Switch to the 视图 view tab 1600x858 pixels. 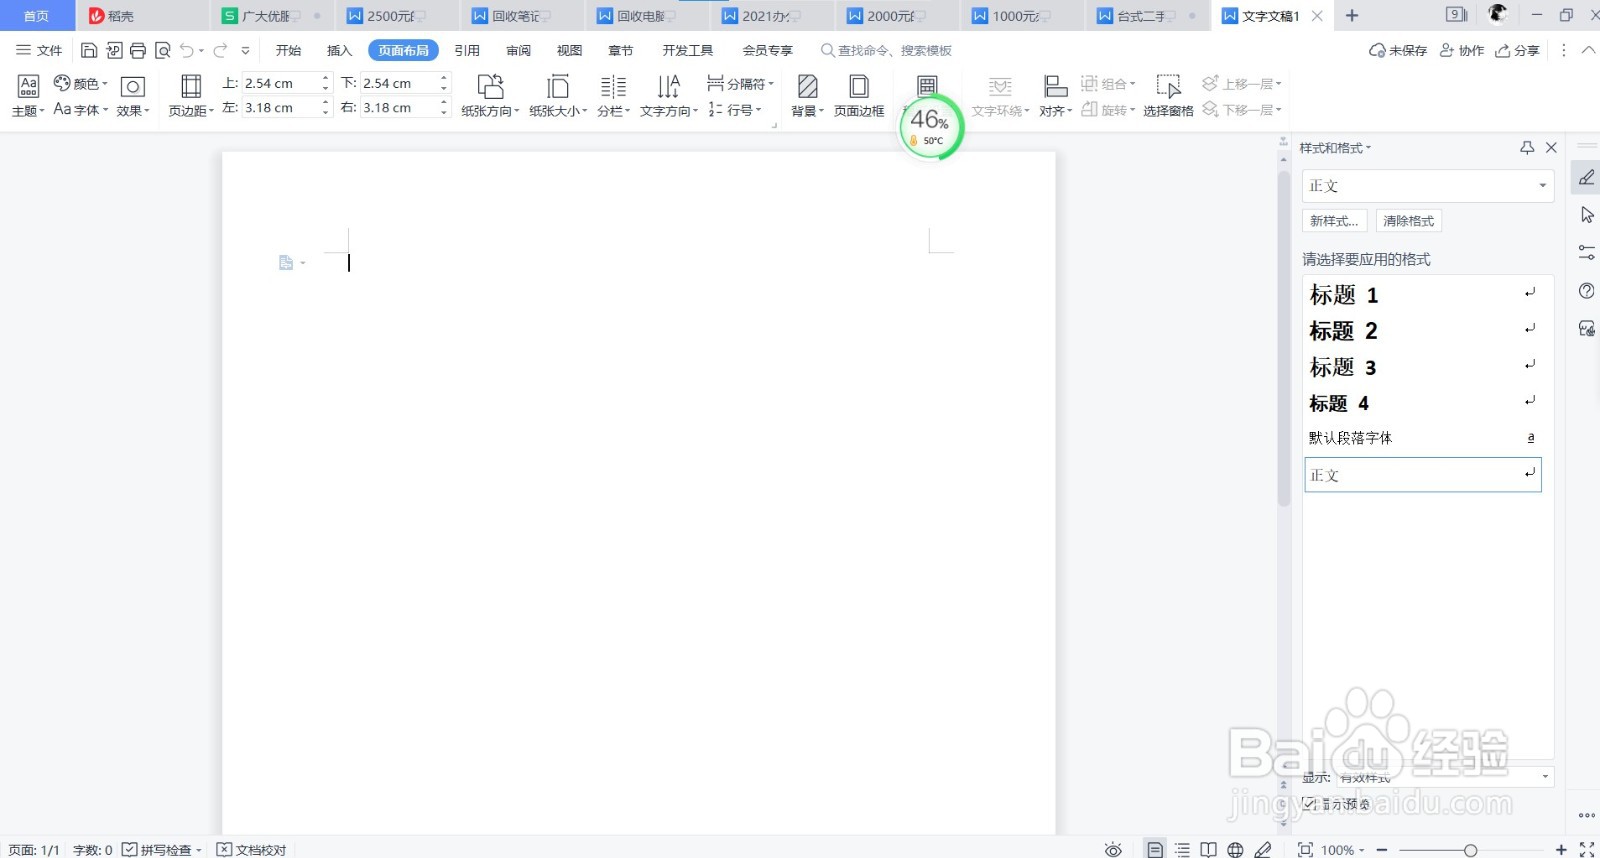(x=569, y=50)
